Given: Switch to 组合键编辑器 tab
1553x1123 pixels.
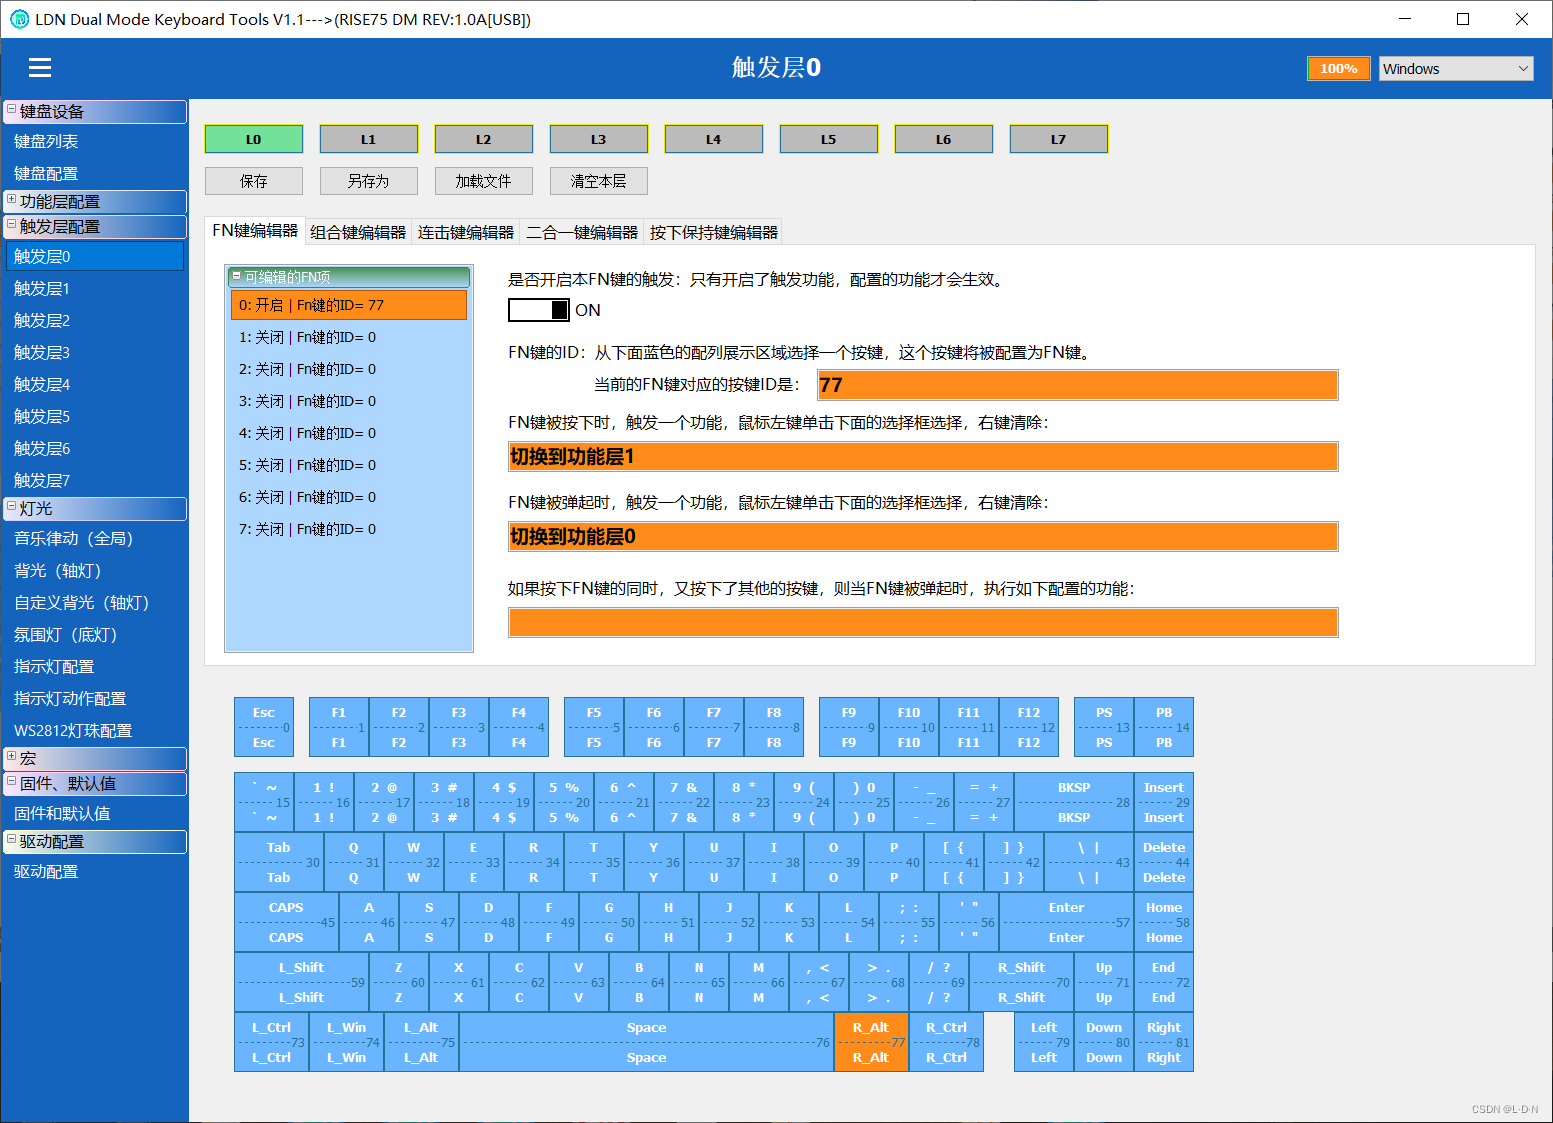Looking at the screenshot, I should 358,232.
